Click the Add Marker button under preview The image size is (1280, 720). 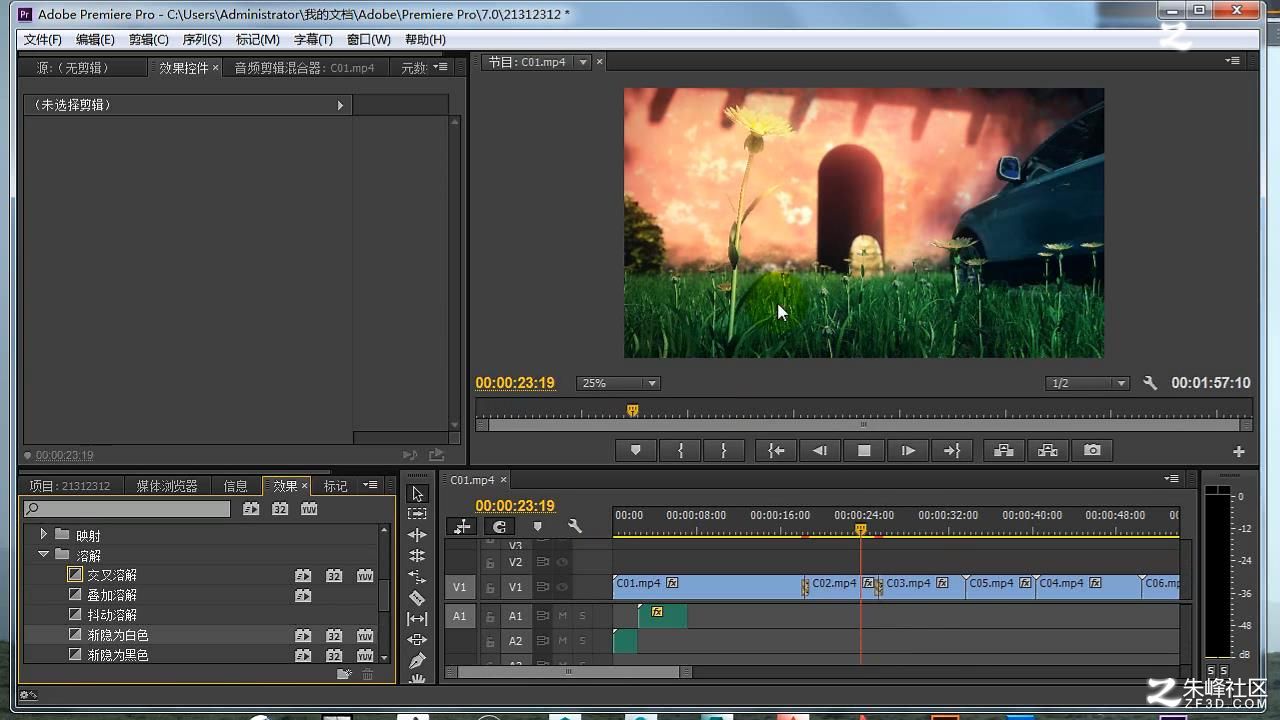click(635, 451)
